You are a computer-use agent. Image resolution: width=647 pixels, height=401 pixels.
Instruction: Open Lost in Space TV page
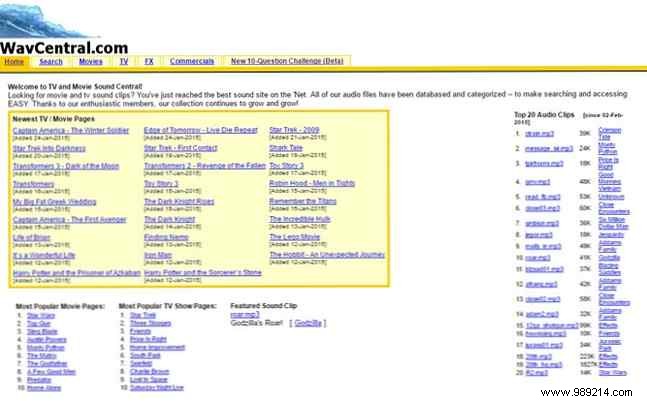(149, 380)
